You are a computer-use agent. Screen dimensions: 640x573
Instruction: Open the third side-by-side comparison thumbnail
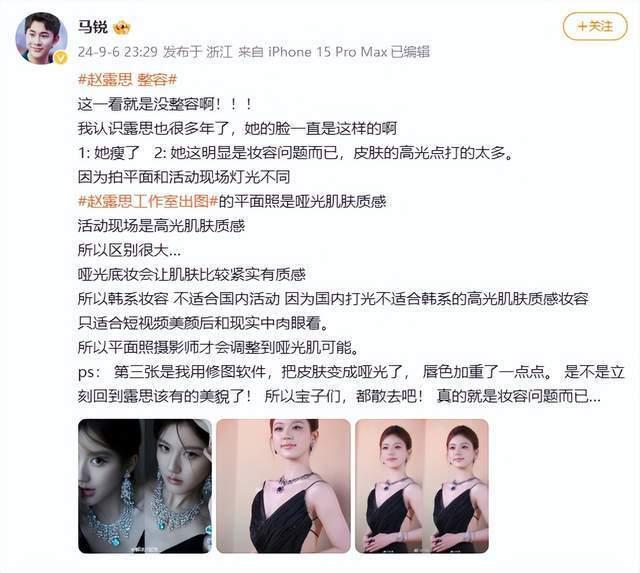[422, 486]
